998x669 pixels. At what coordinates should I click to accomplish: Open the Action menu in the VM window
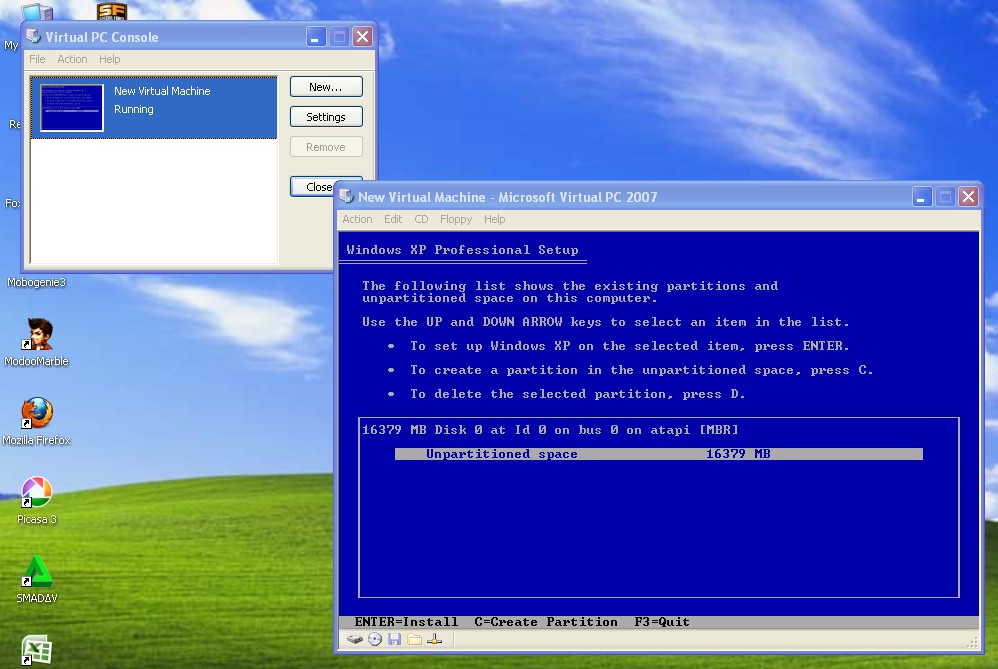[357, 219]
